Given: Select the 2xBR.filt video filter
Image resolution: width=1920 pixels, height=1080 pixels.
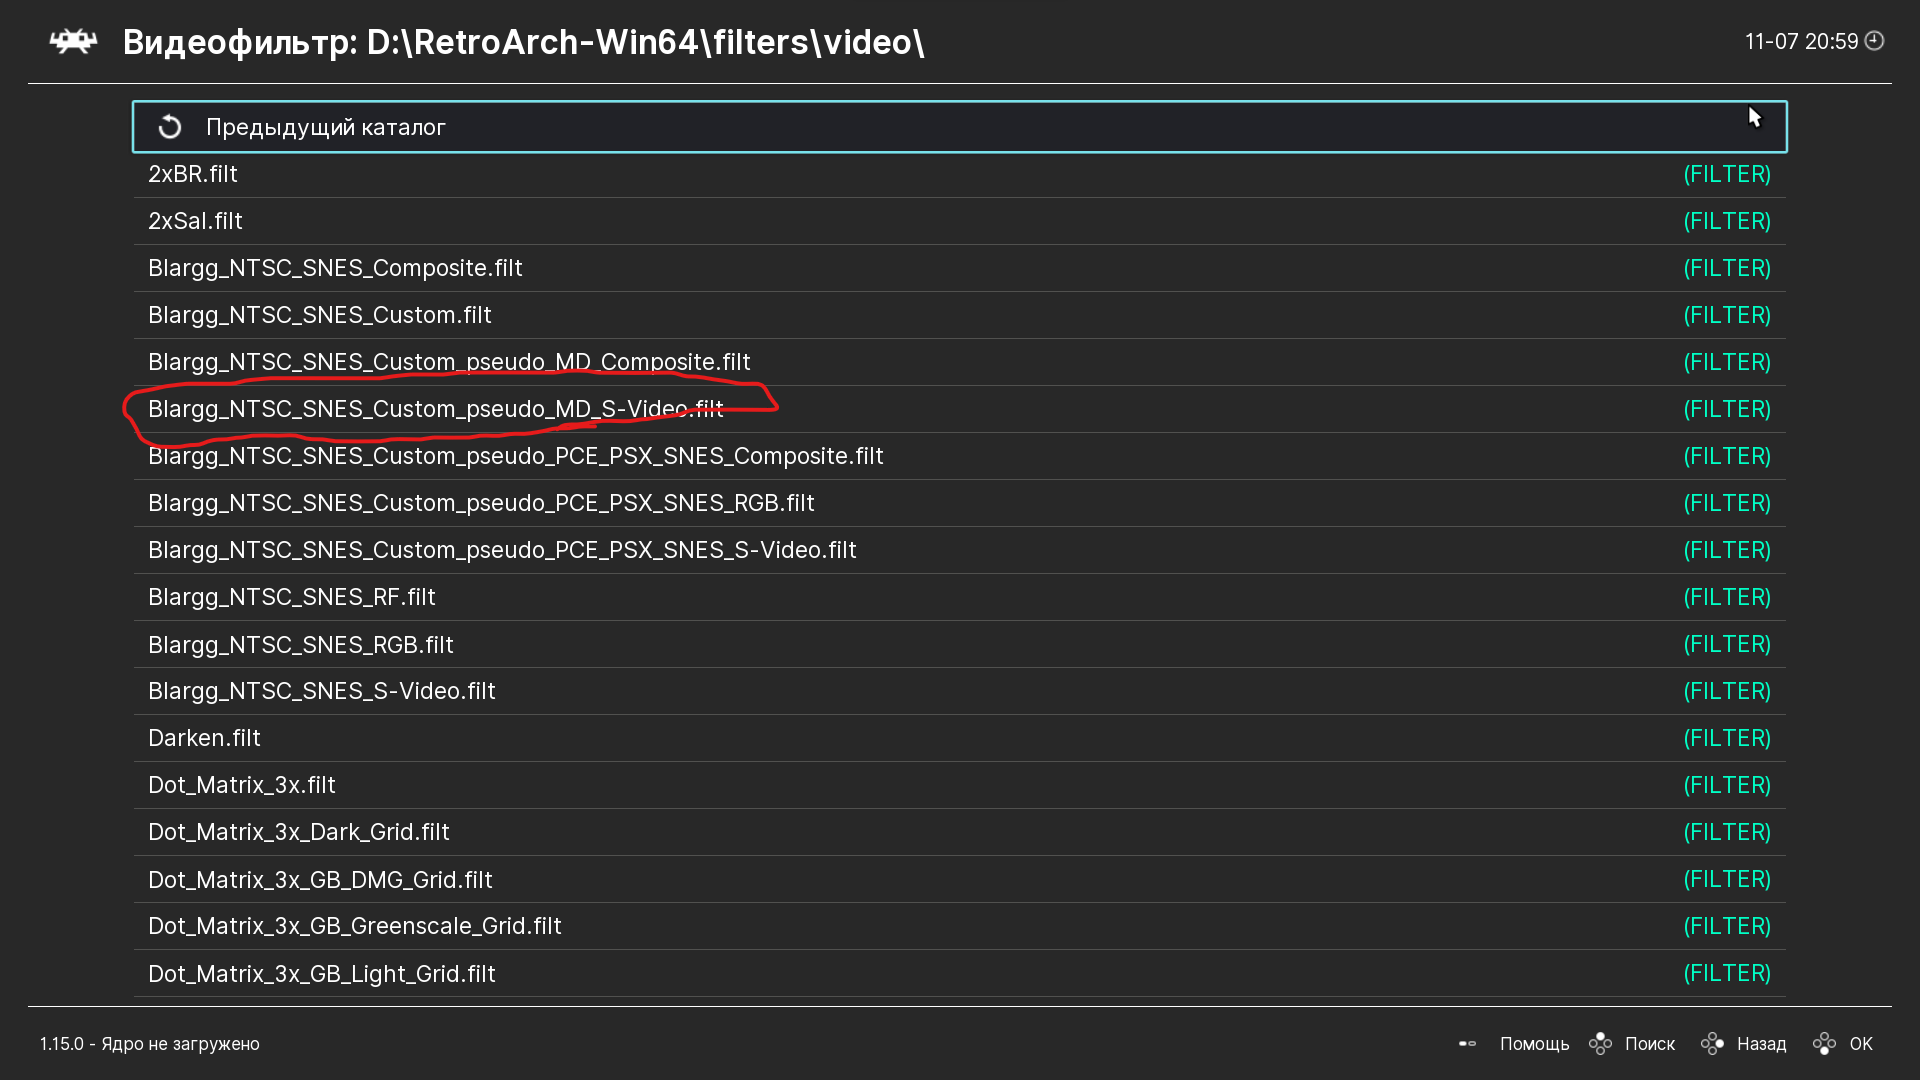Looking at the screenshot, I should pyautogui.click(x=193, y=174).
